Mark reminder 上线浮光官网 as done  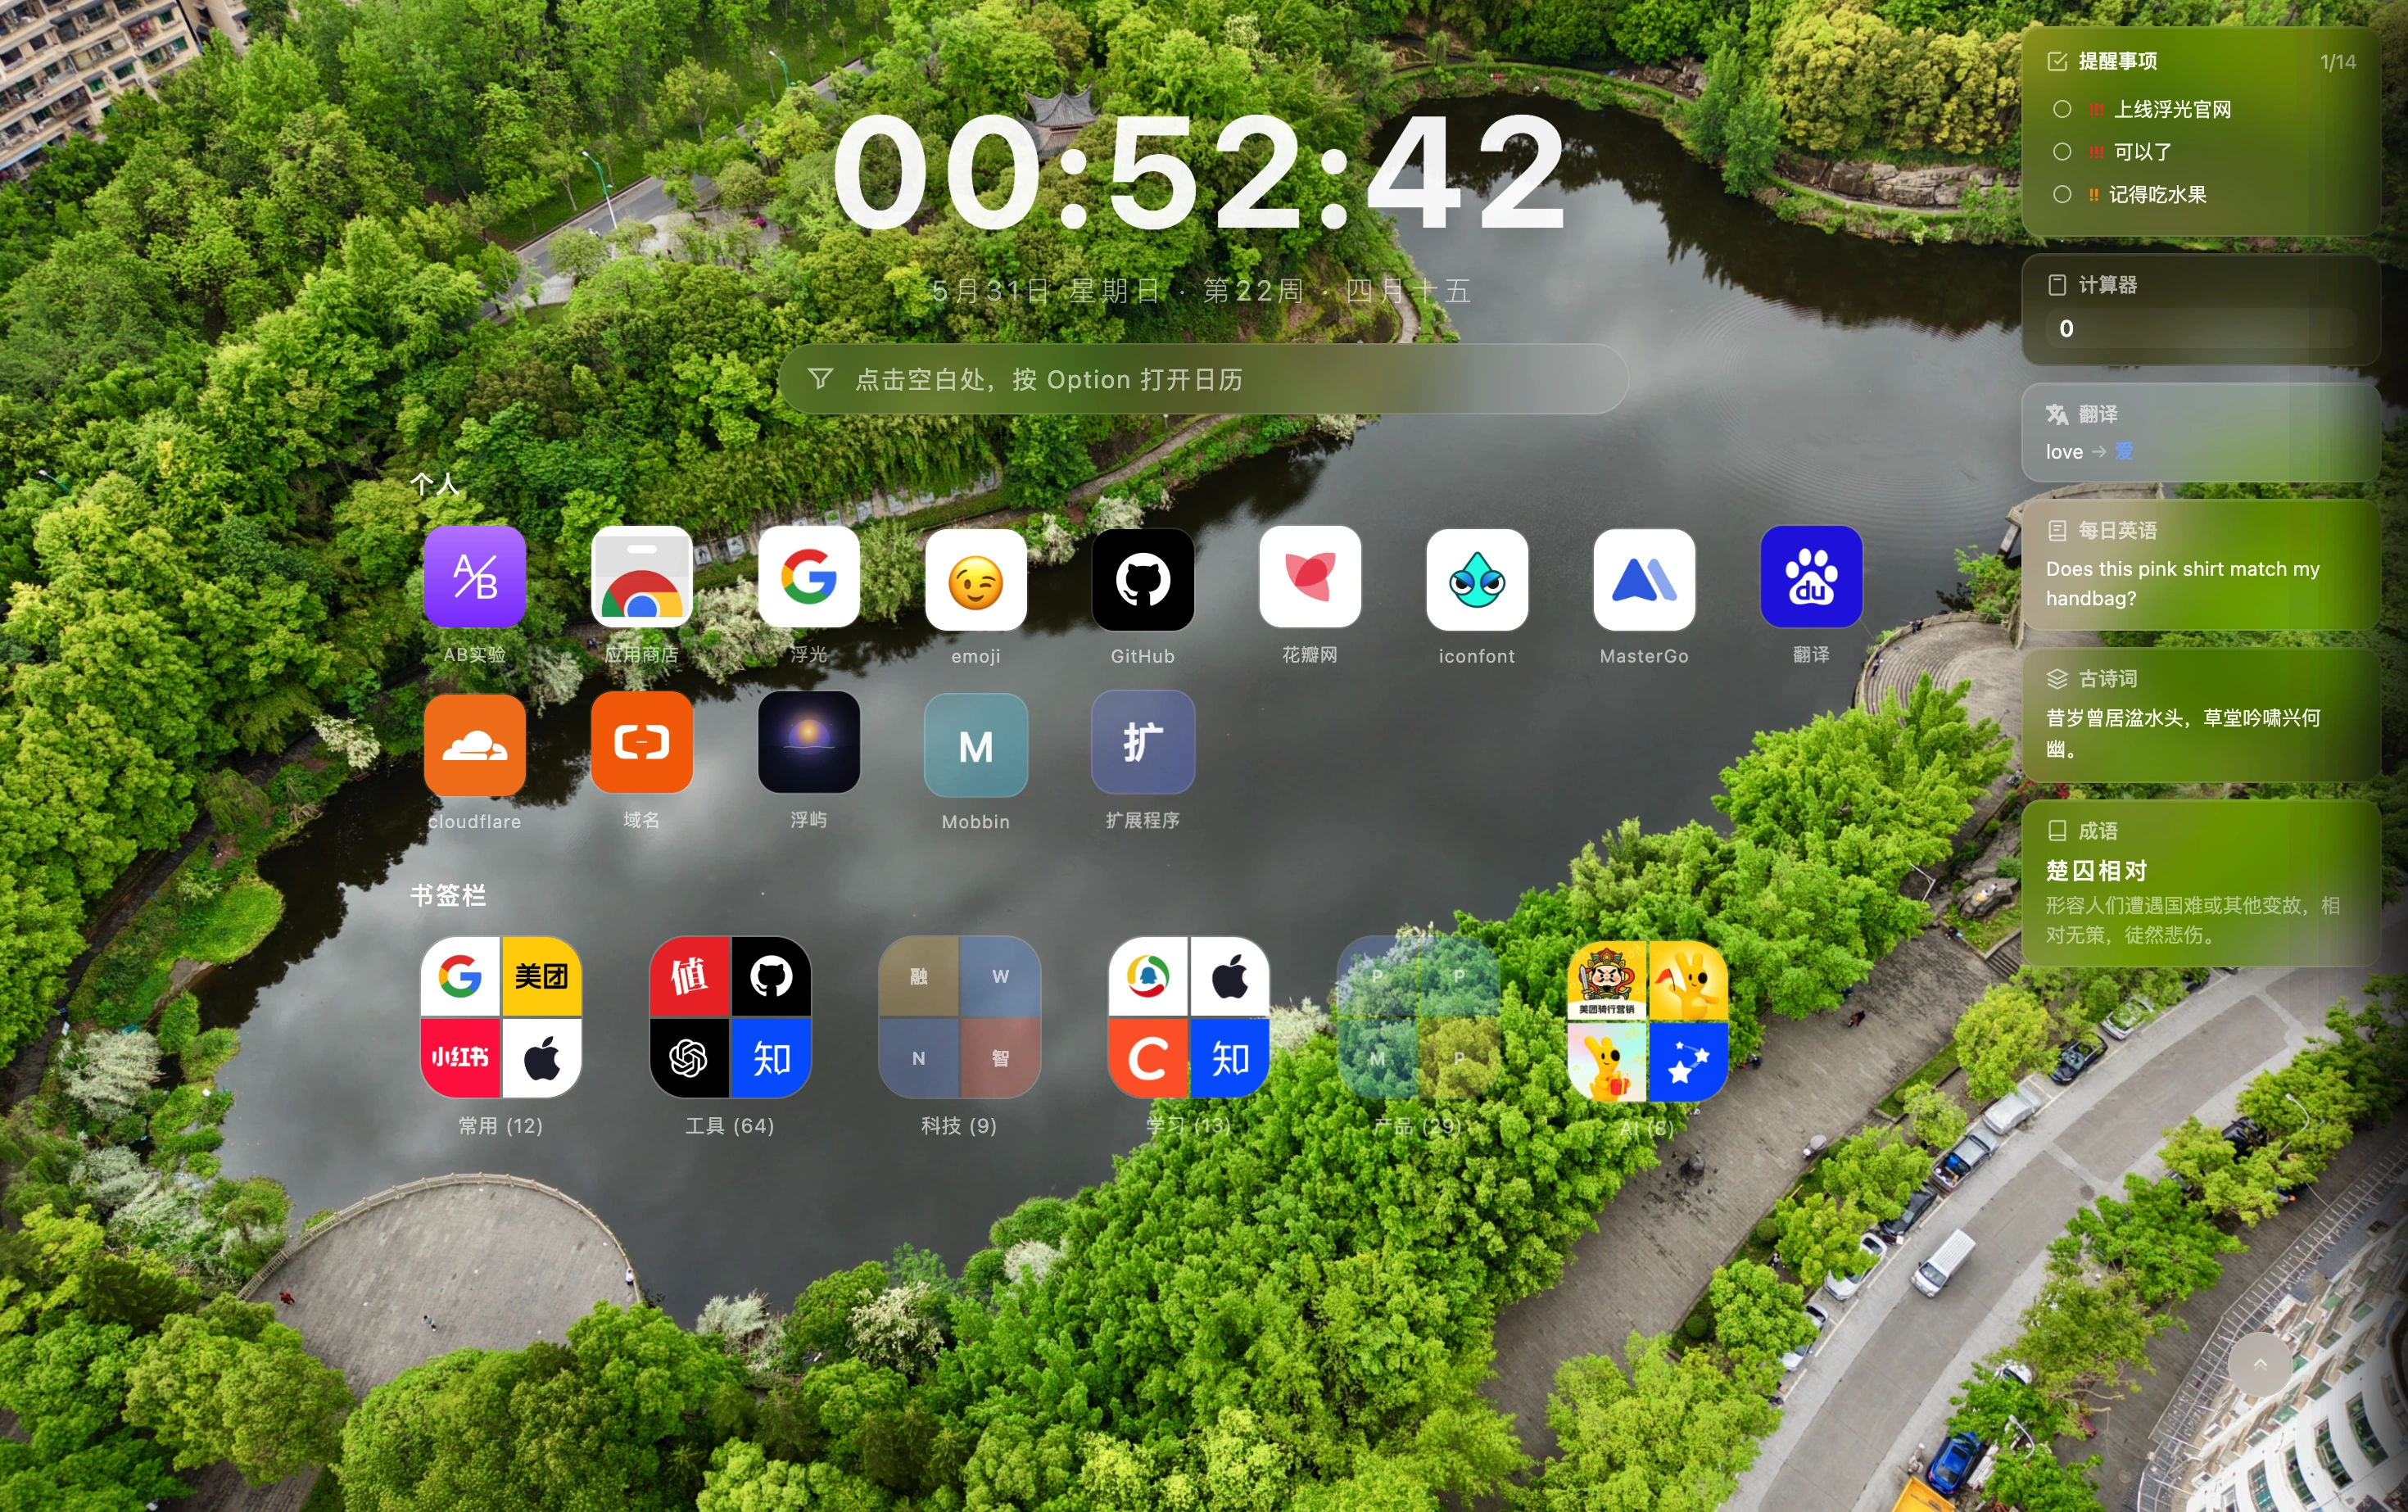[x=2062, y=109]
